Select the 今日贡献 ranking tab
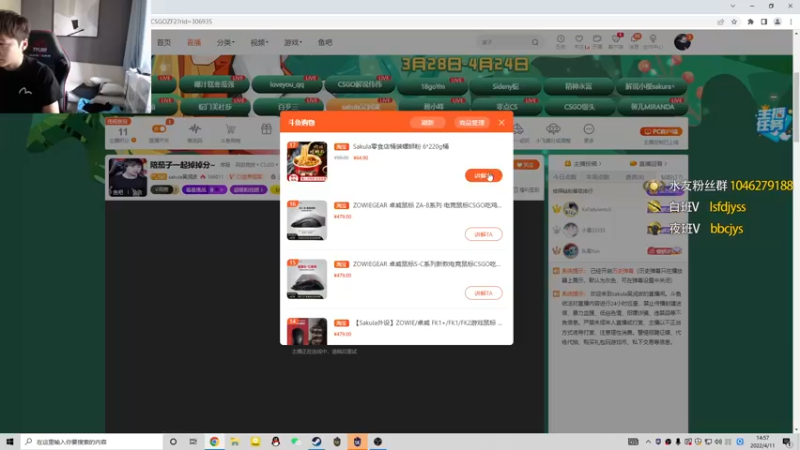Screen dimensions: 800x450 564,177
